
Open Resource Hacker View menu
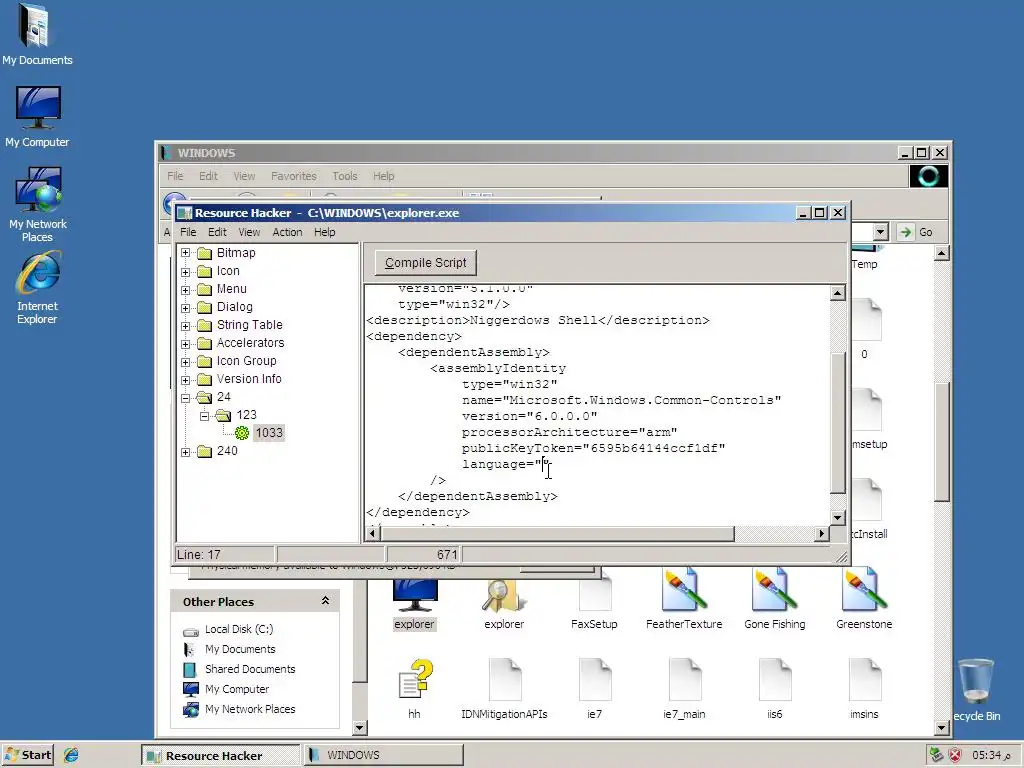pyautogui.click(x=249, y=232)
